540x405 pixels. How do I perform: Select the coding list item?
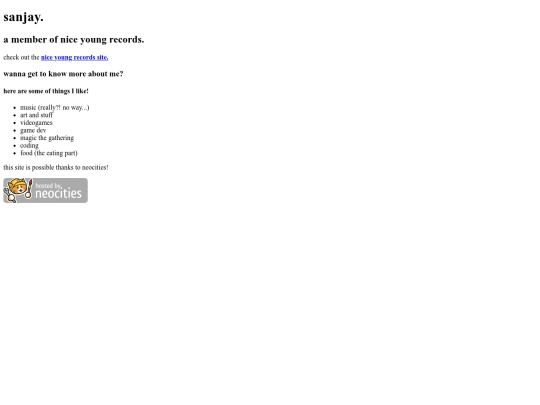[29, 145]
